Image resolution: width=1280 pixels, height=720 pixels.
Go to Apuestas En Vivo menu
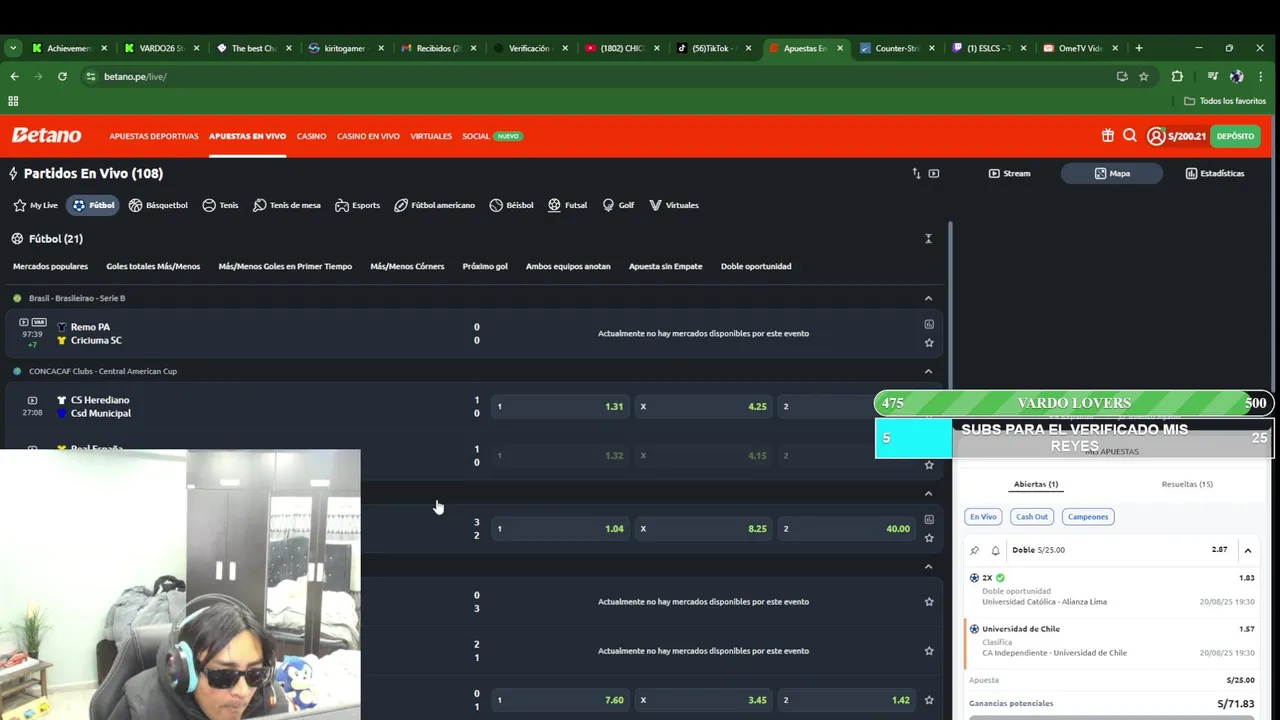pos(247,136)
